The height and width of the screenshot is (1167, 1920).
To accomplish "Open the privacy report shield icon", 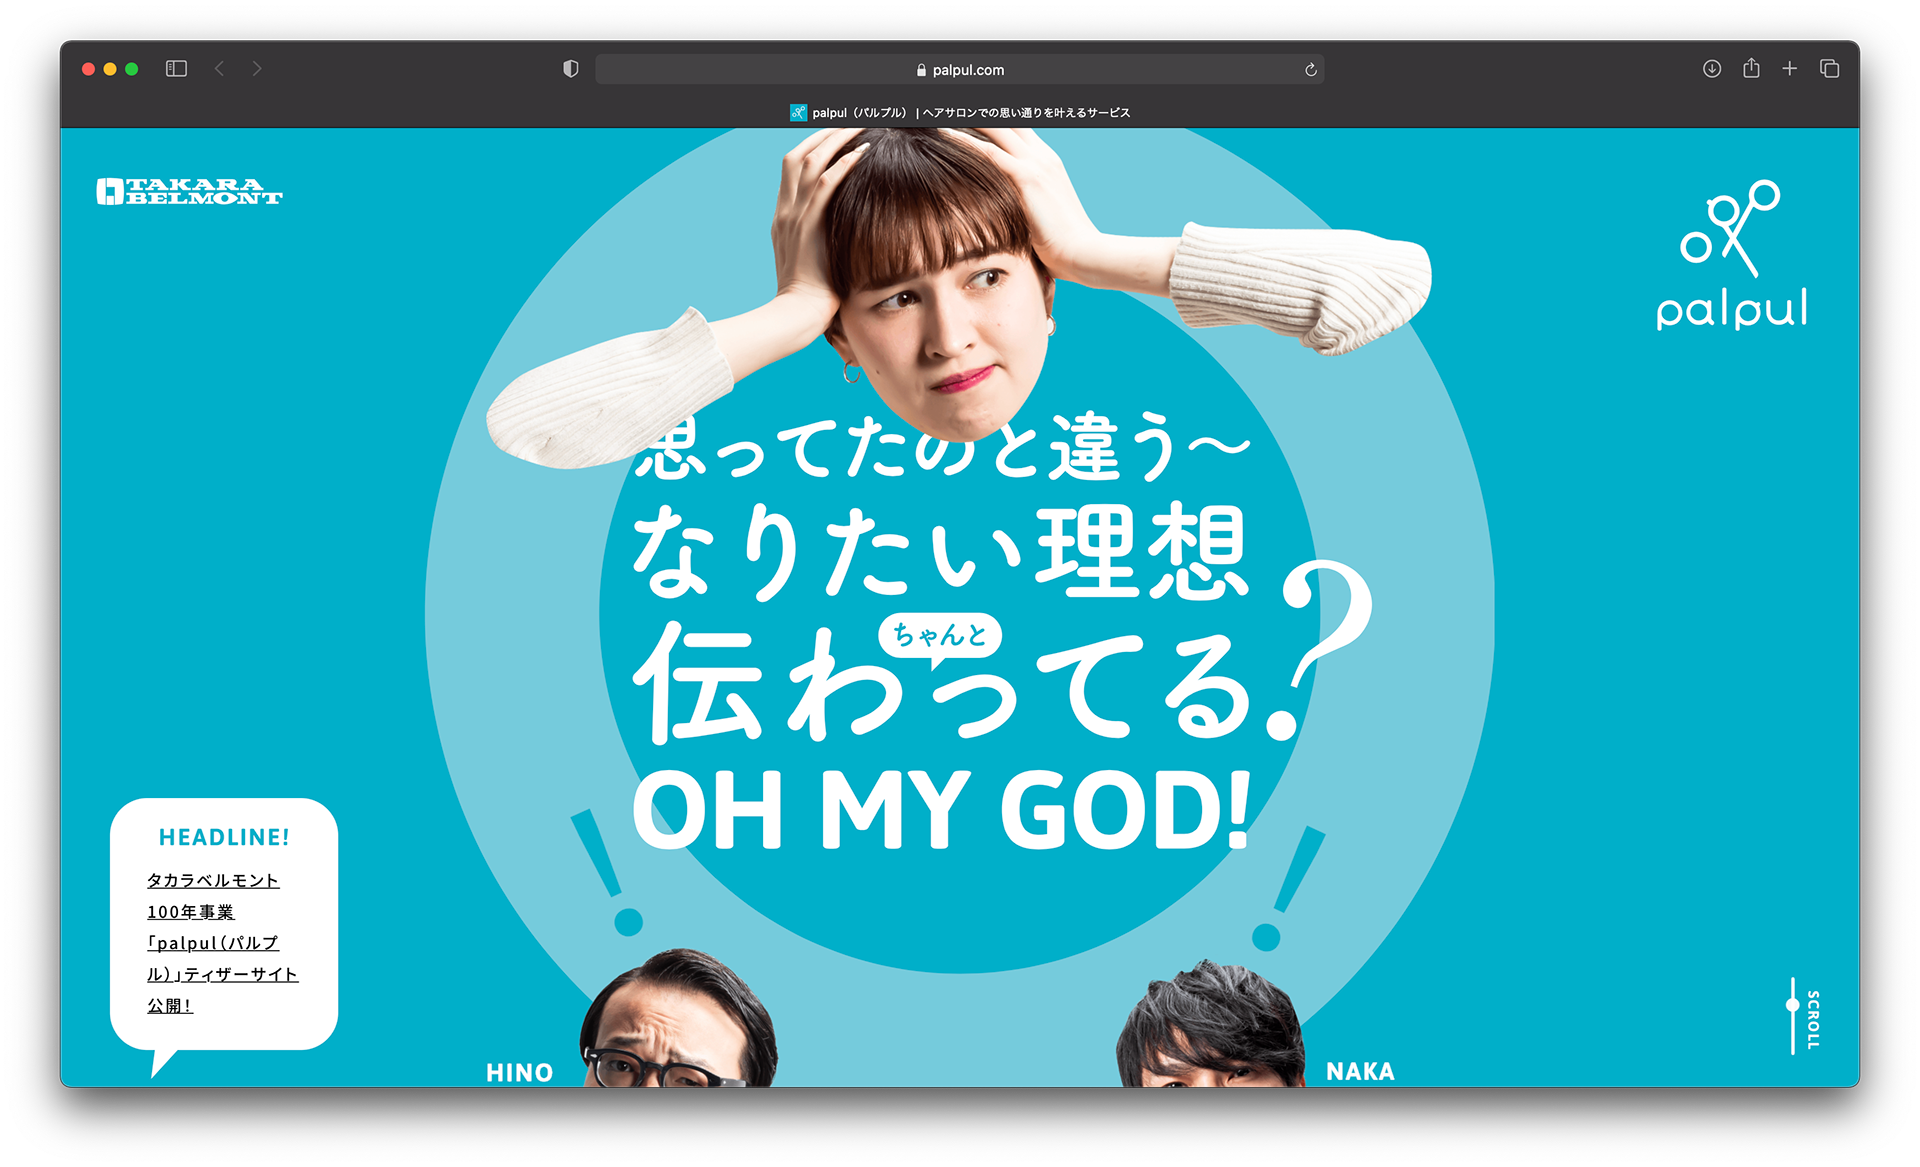I will coord(570,69).
